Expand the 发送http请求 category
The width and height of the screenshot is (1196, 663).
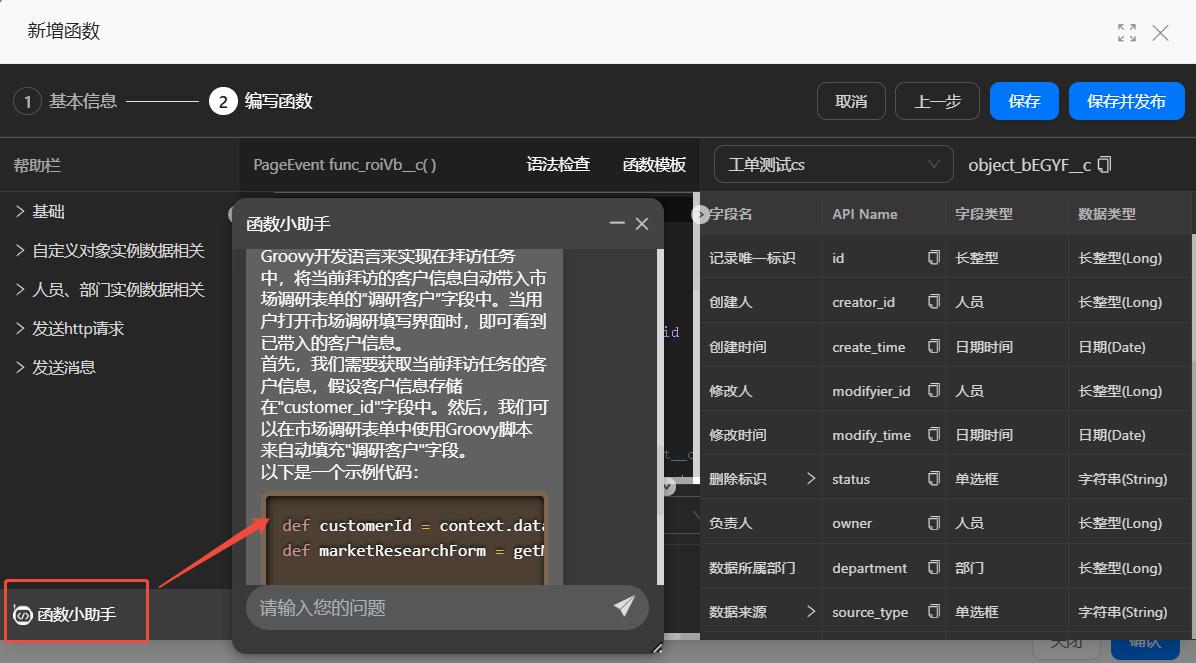[69, 328]
